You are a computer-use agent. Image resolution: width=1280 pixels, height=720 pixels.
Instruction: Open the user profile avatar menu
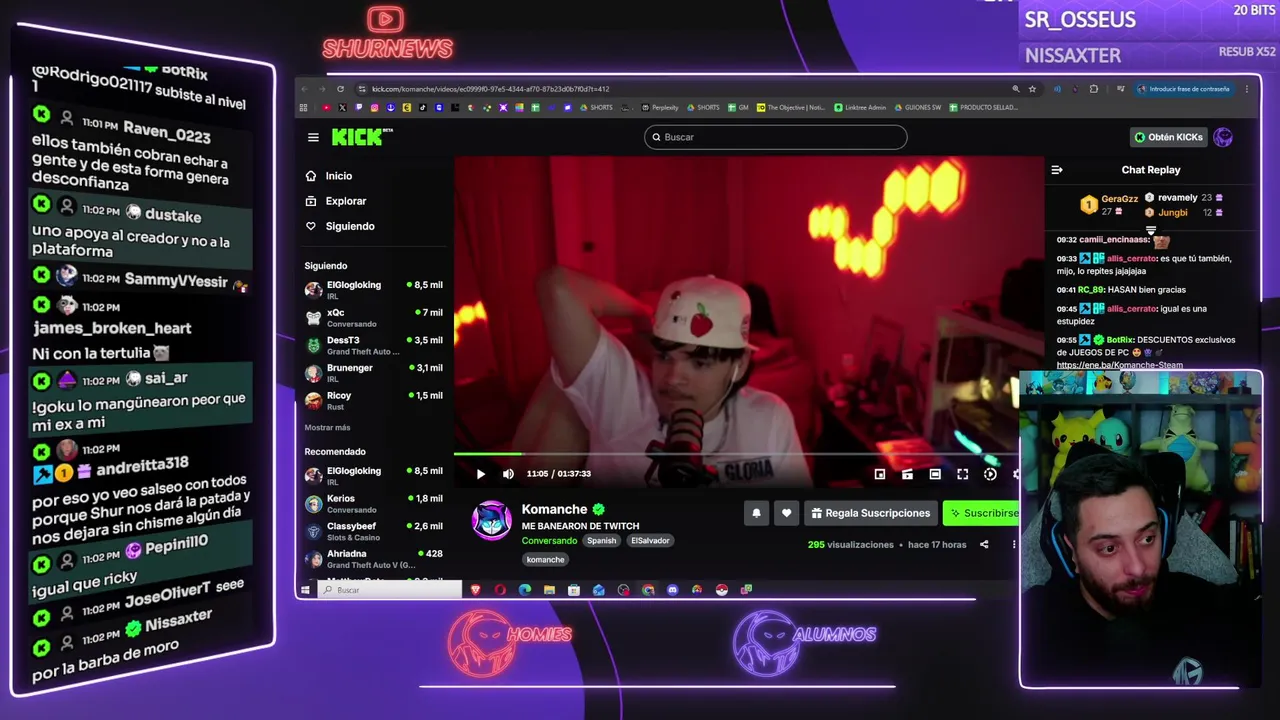coord(1223,137)
